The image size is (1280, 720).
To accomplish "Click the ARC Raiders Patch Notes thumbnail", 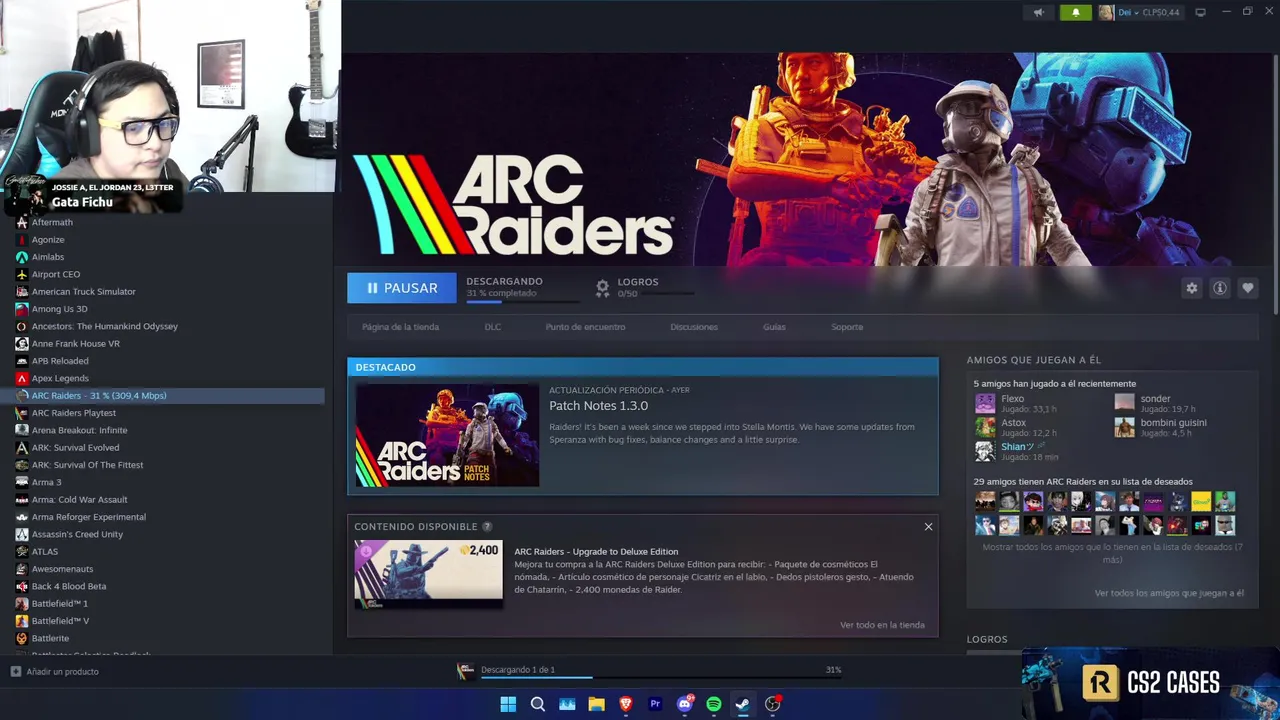I will (x=447, y=435).
